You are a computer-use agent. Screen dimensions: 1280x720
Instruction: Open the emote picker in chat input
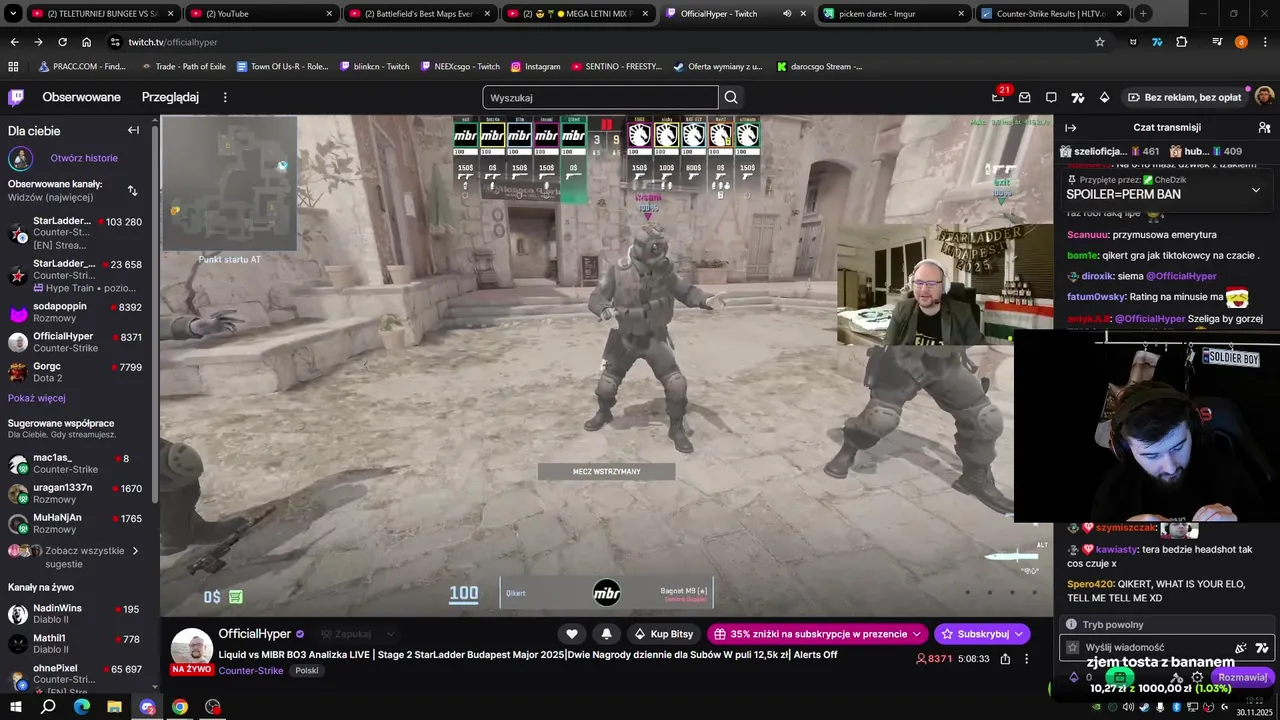point(1241,648)
